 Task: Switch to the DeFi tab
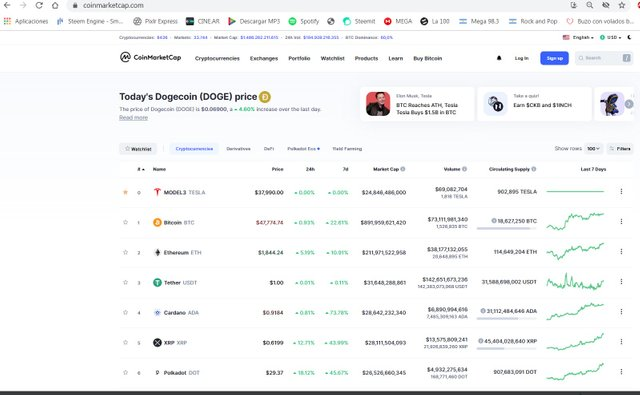coord(269,149)
